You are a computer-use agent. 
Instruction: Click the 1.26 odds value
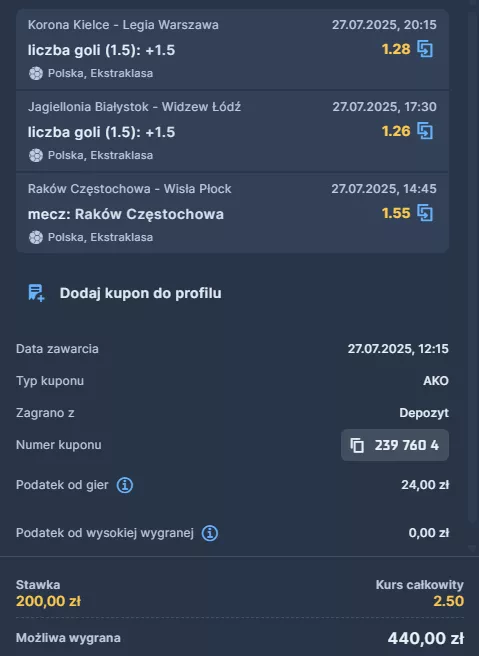[396, 131]
